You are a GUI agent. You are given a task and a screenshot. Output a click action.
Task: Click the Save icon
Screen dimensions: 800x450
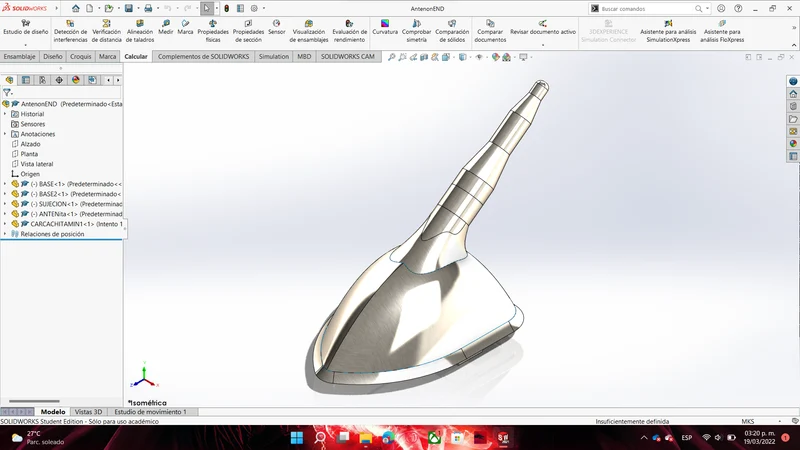point(129,8)
